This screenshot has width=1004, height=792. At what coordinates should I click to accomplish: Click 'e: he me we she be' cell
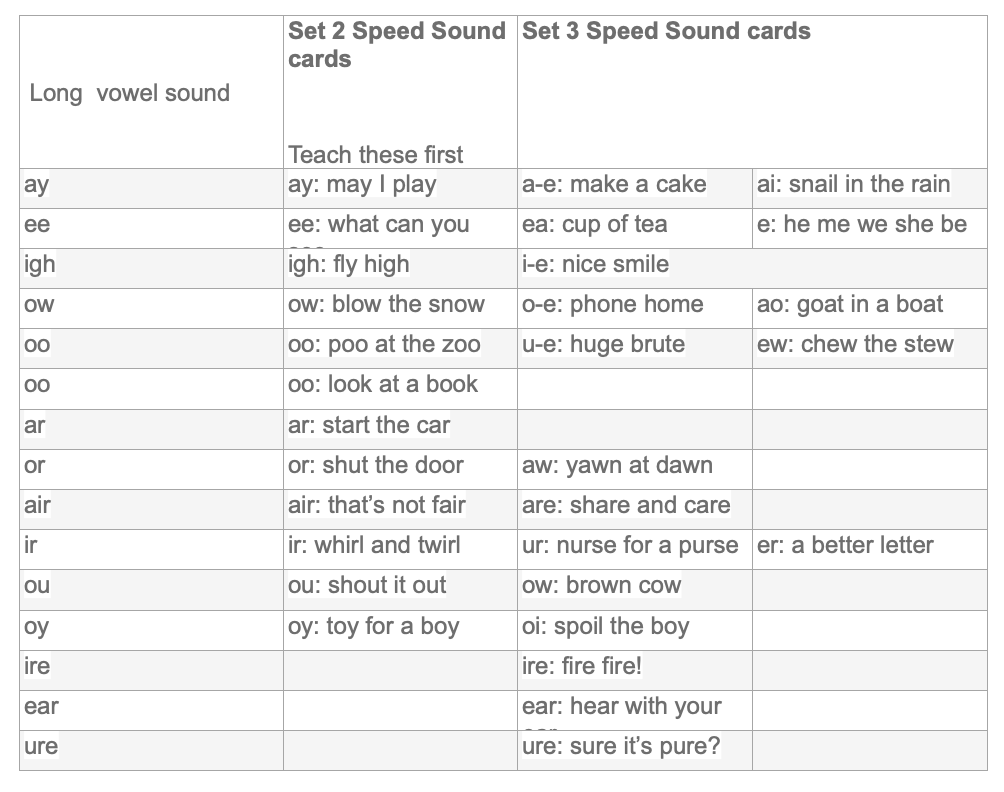coord(862,225)
